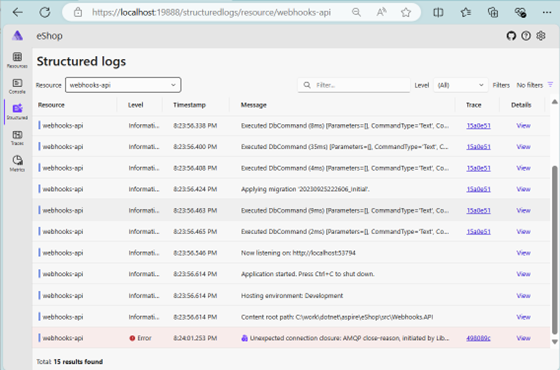Open the favorites list icon
The width and height of the screenshot is (560, 370).
click(x=466, y=12)
